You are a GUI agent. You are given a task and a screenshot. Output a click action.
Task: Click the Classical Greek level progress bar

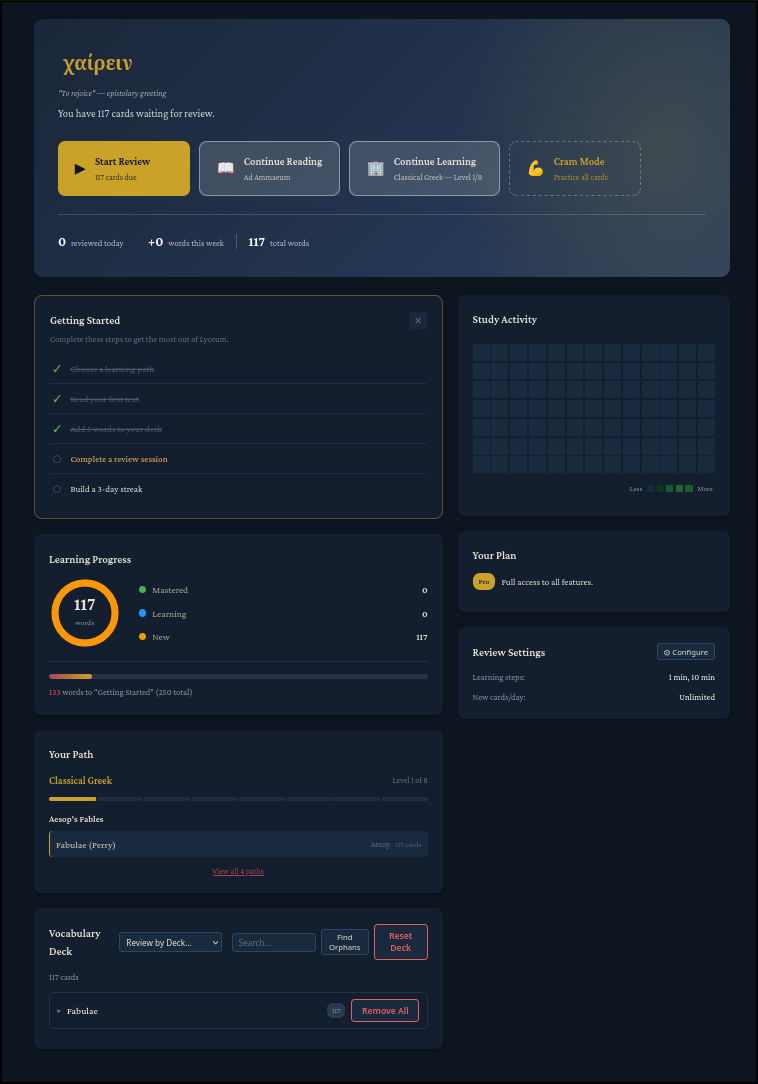coord(238,799)
